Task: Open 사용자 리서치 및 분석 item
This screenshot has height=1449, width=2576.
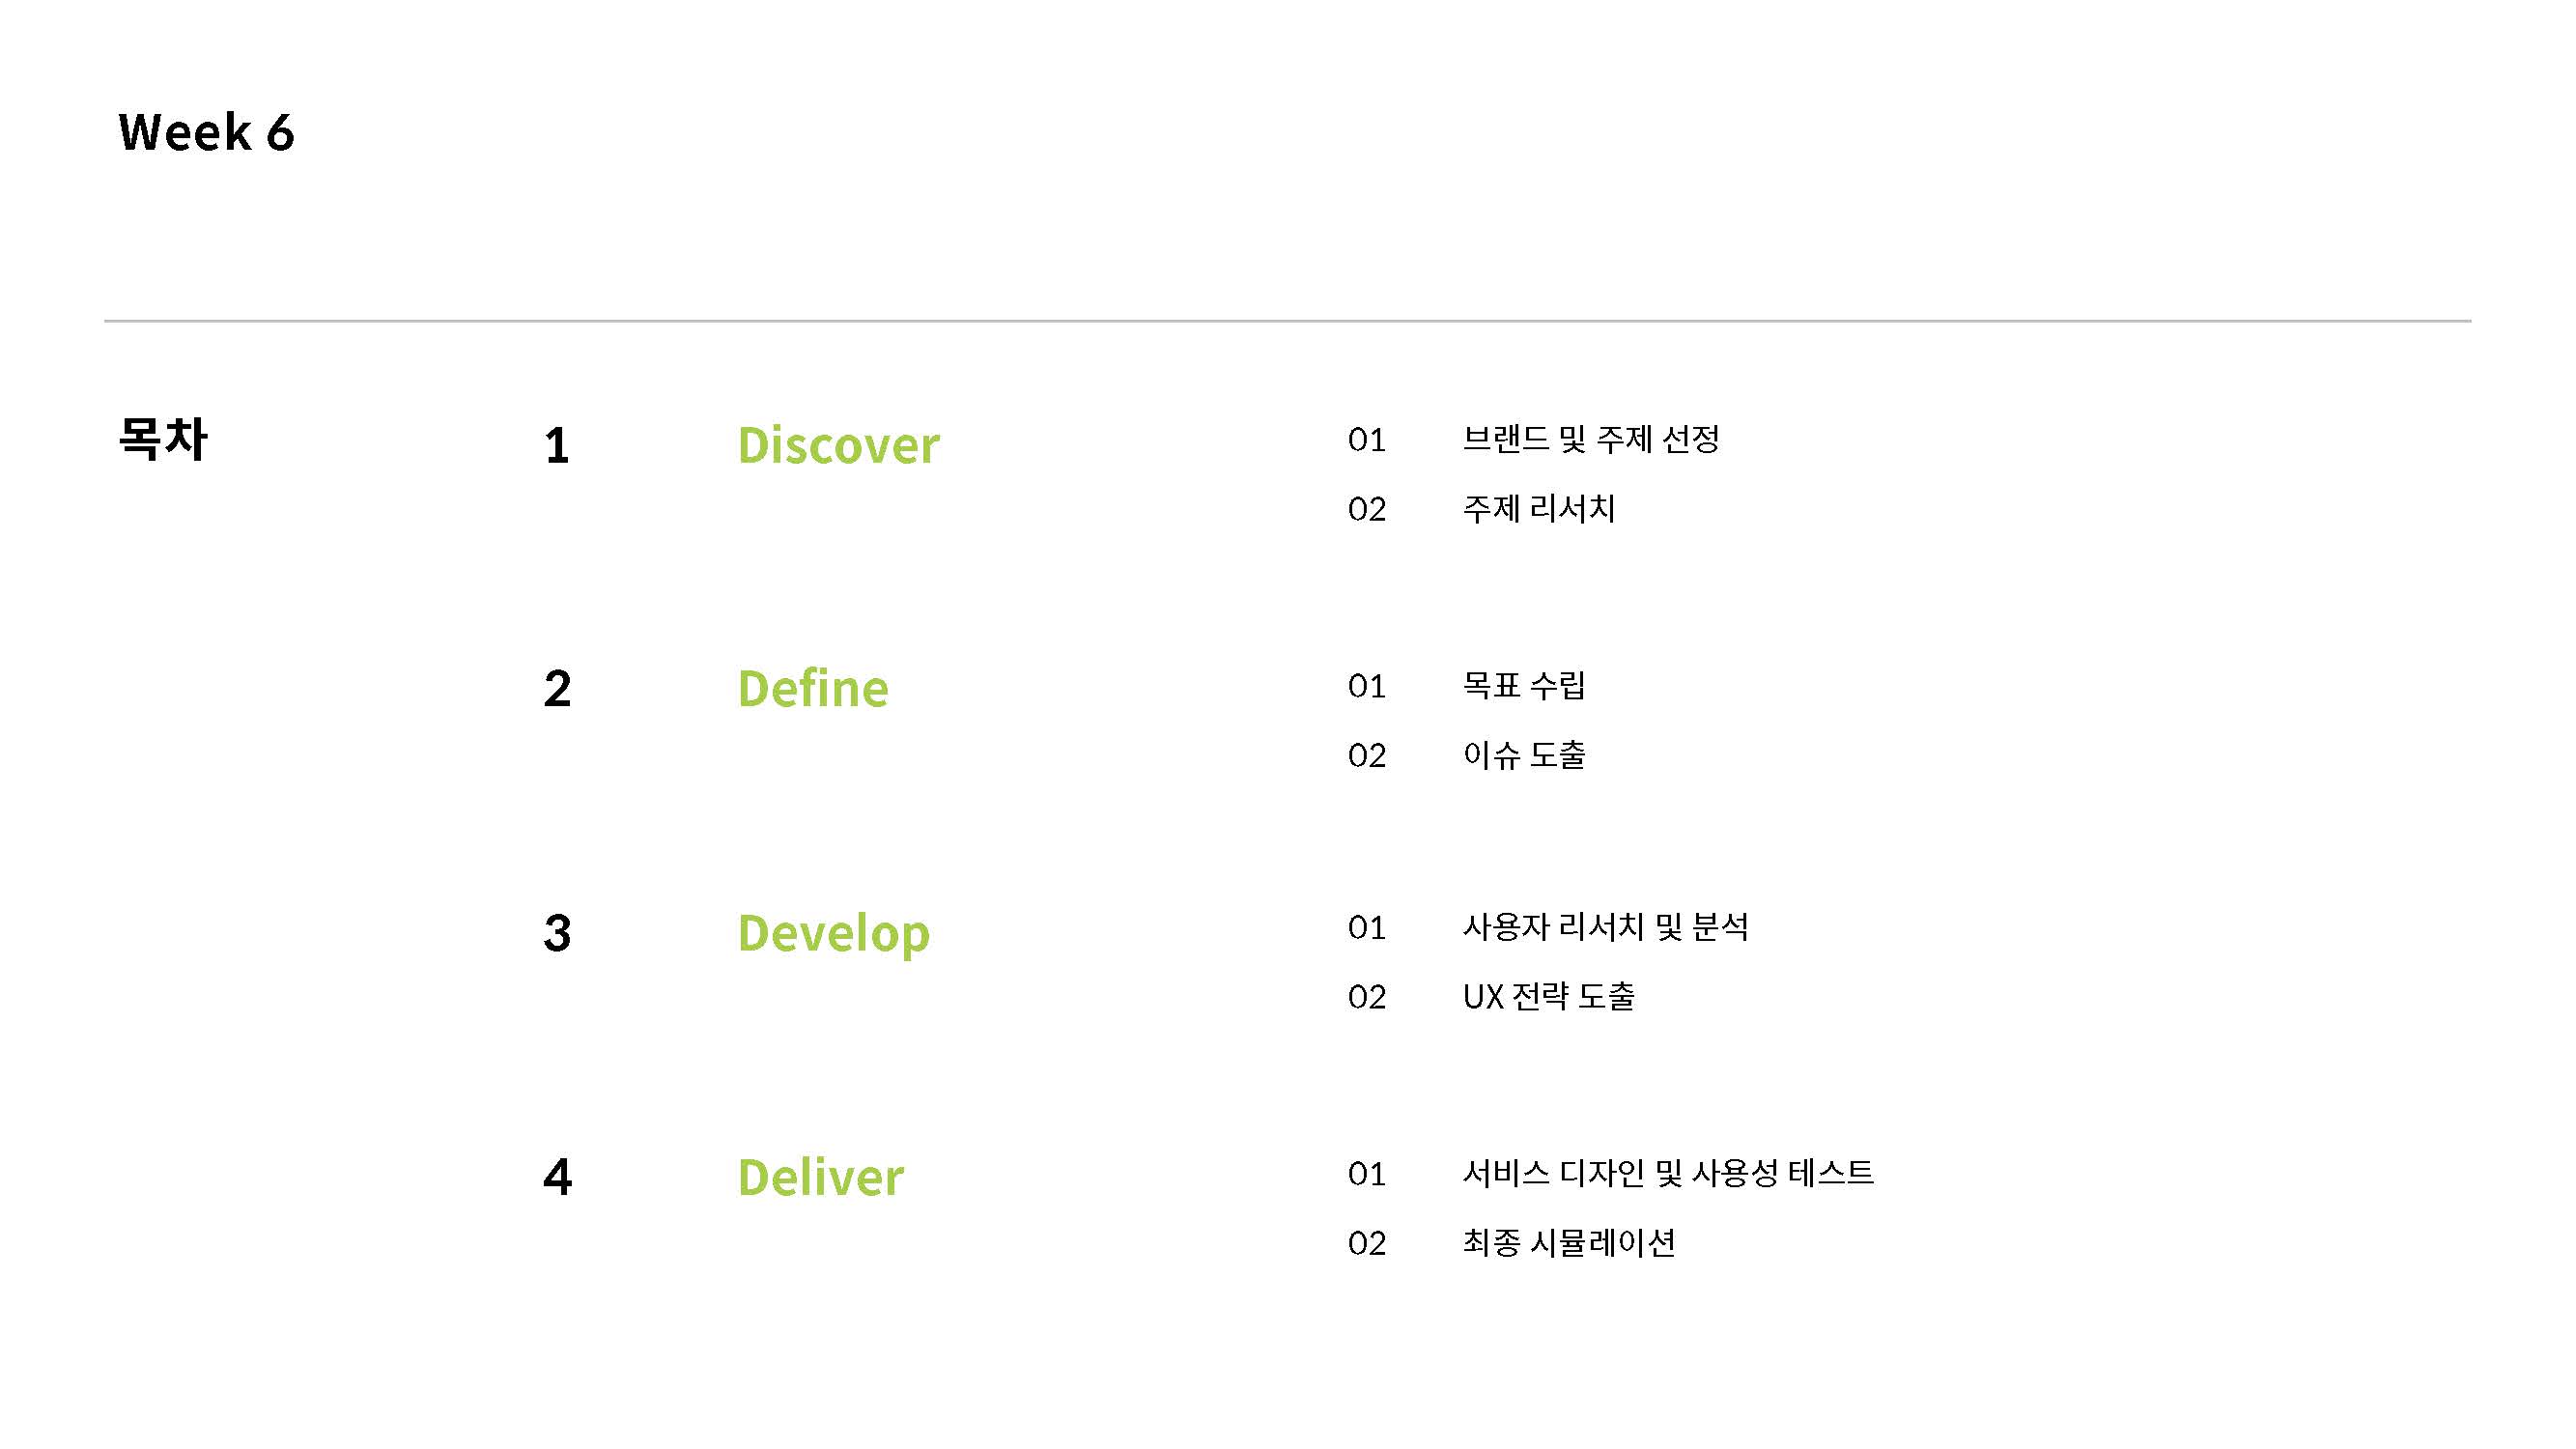Action: [x=1605, y=927]
